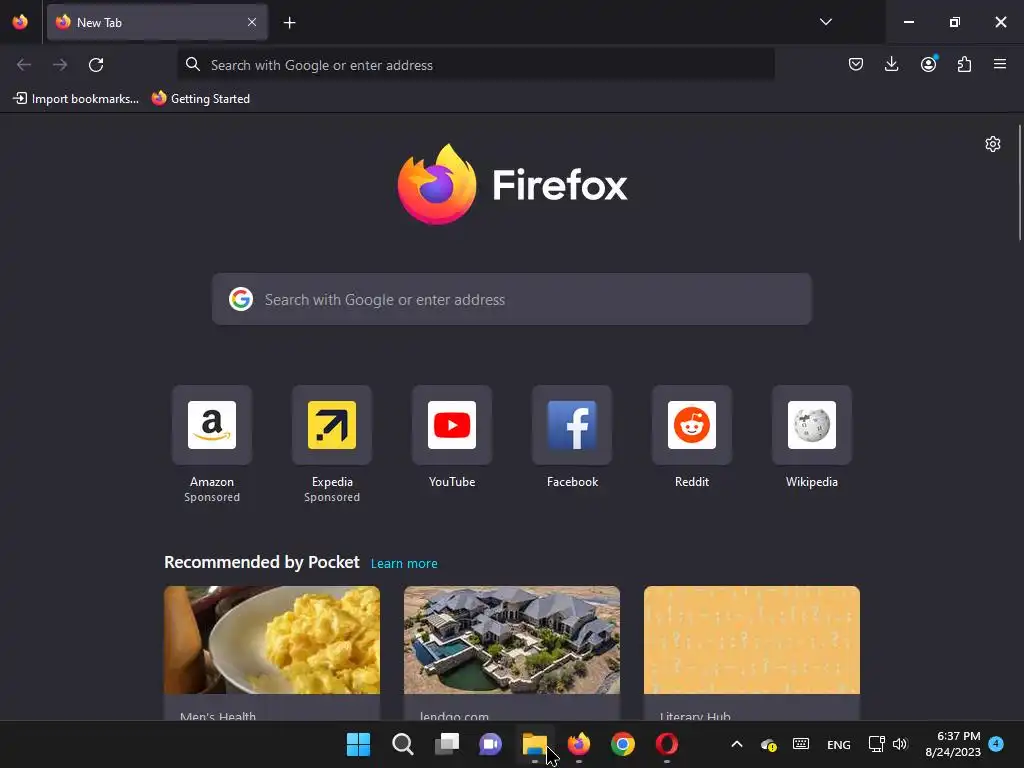Viewport: 1024px width, 768px height.
Task: Click the central Google search box
Action: 511,299
